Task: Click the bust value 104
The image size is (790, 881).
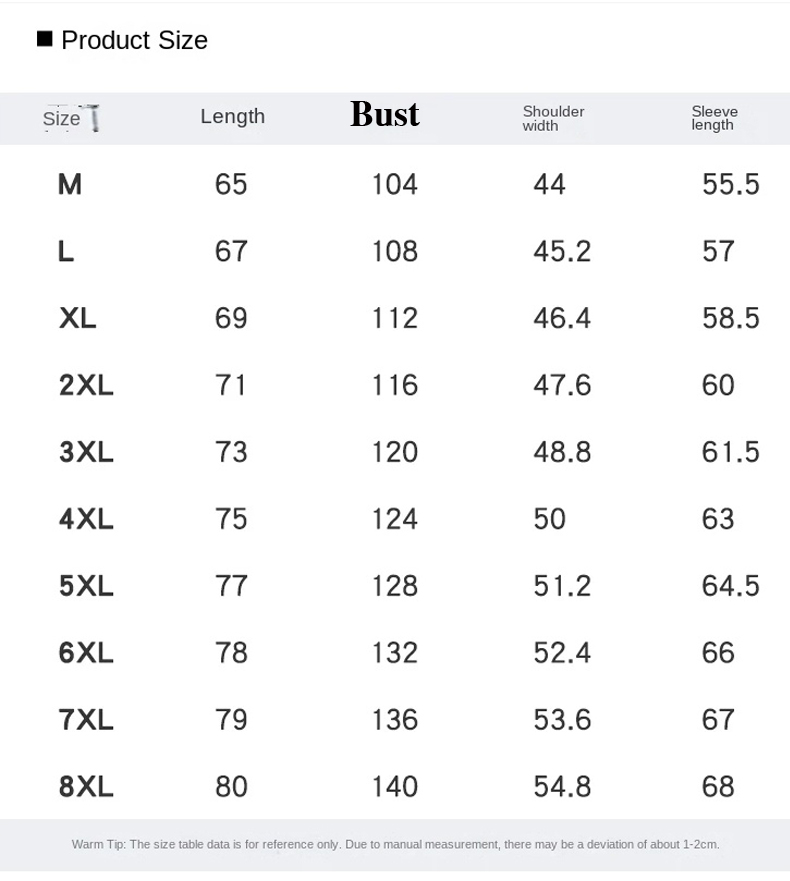Action: 394,184
